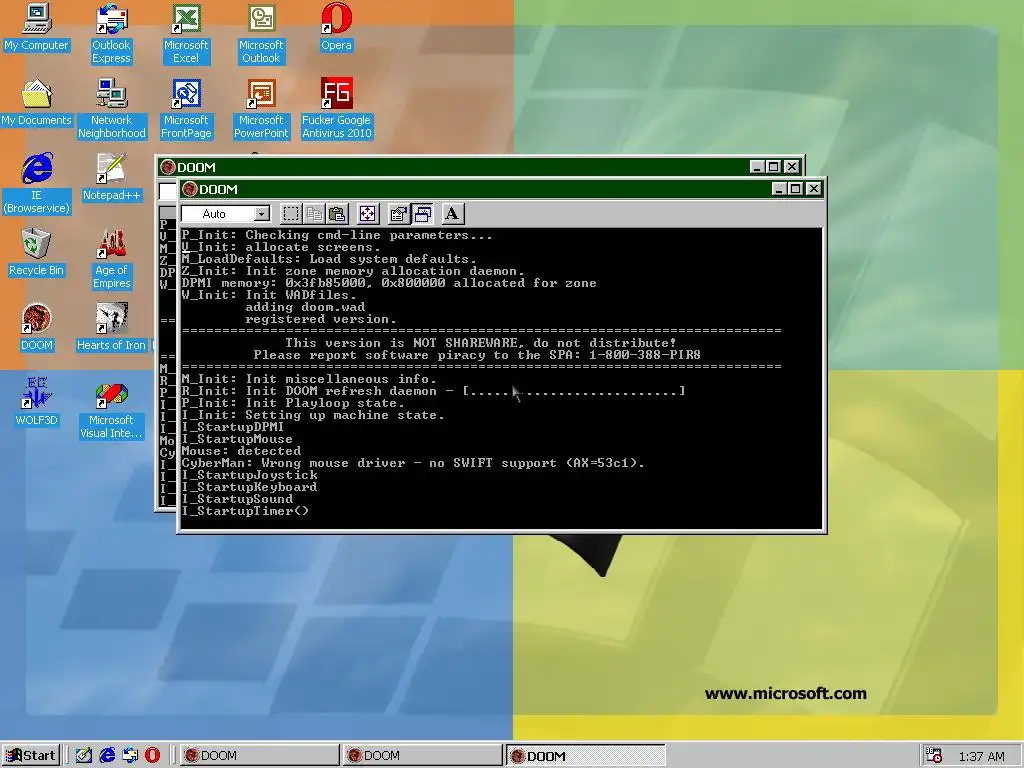Screen dimensions: 1024x768
Task: Click the Start button
Action: coord(31,756)
